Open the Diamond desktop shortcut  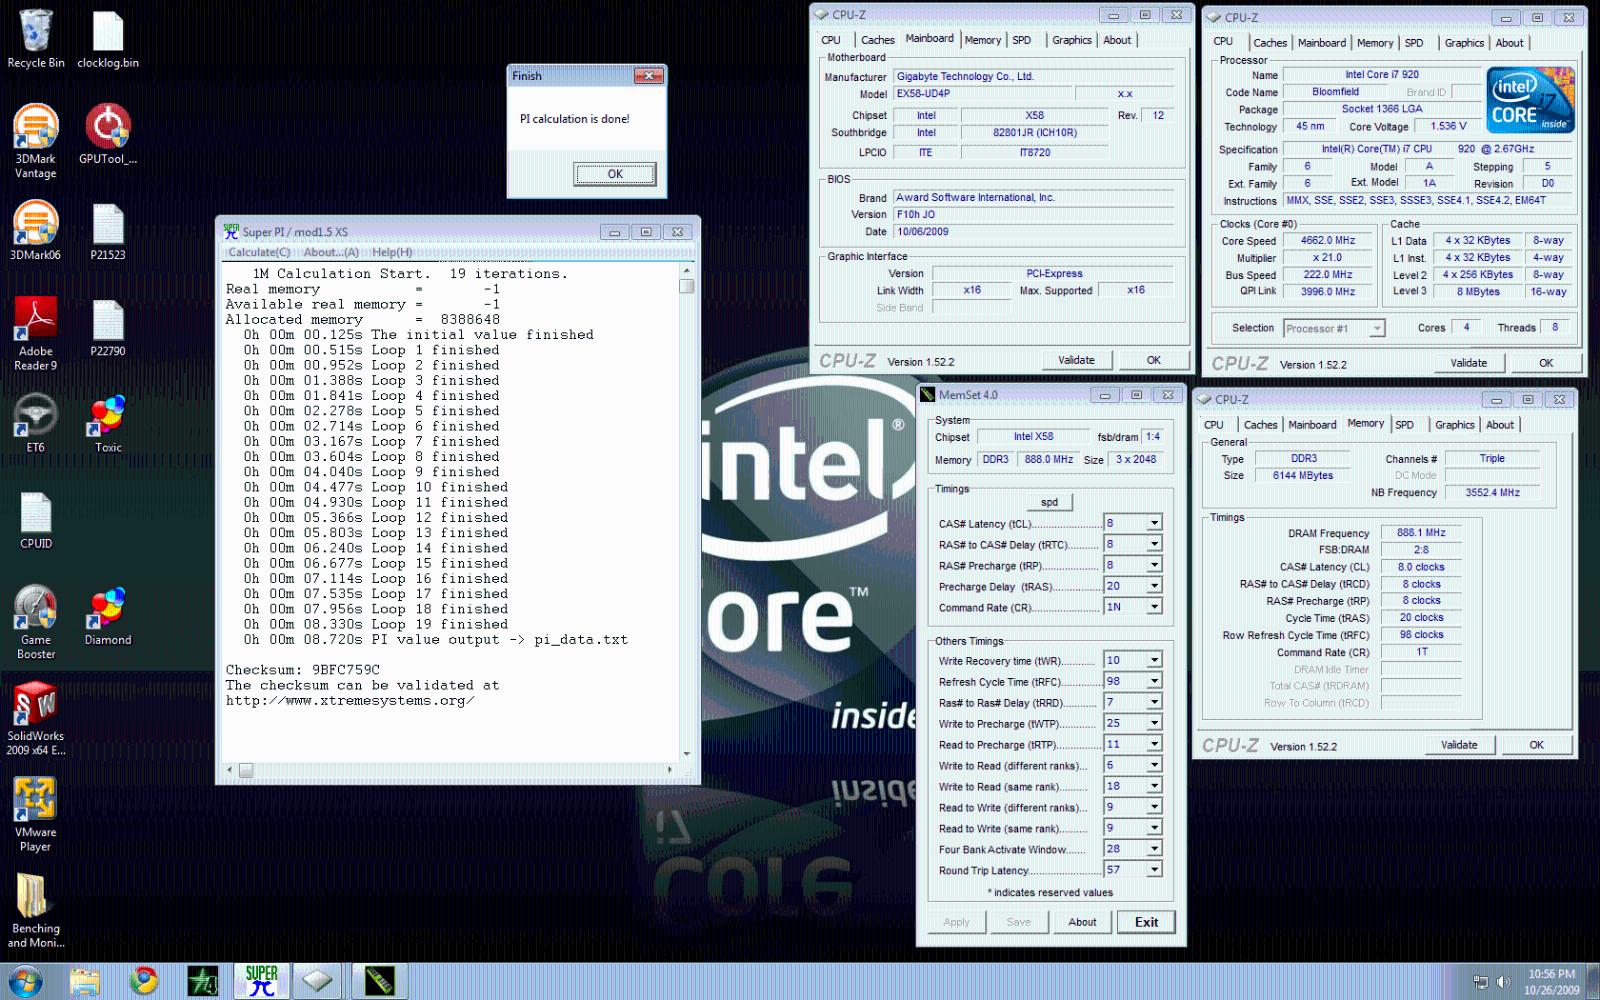[108, 614]
